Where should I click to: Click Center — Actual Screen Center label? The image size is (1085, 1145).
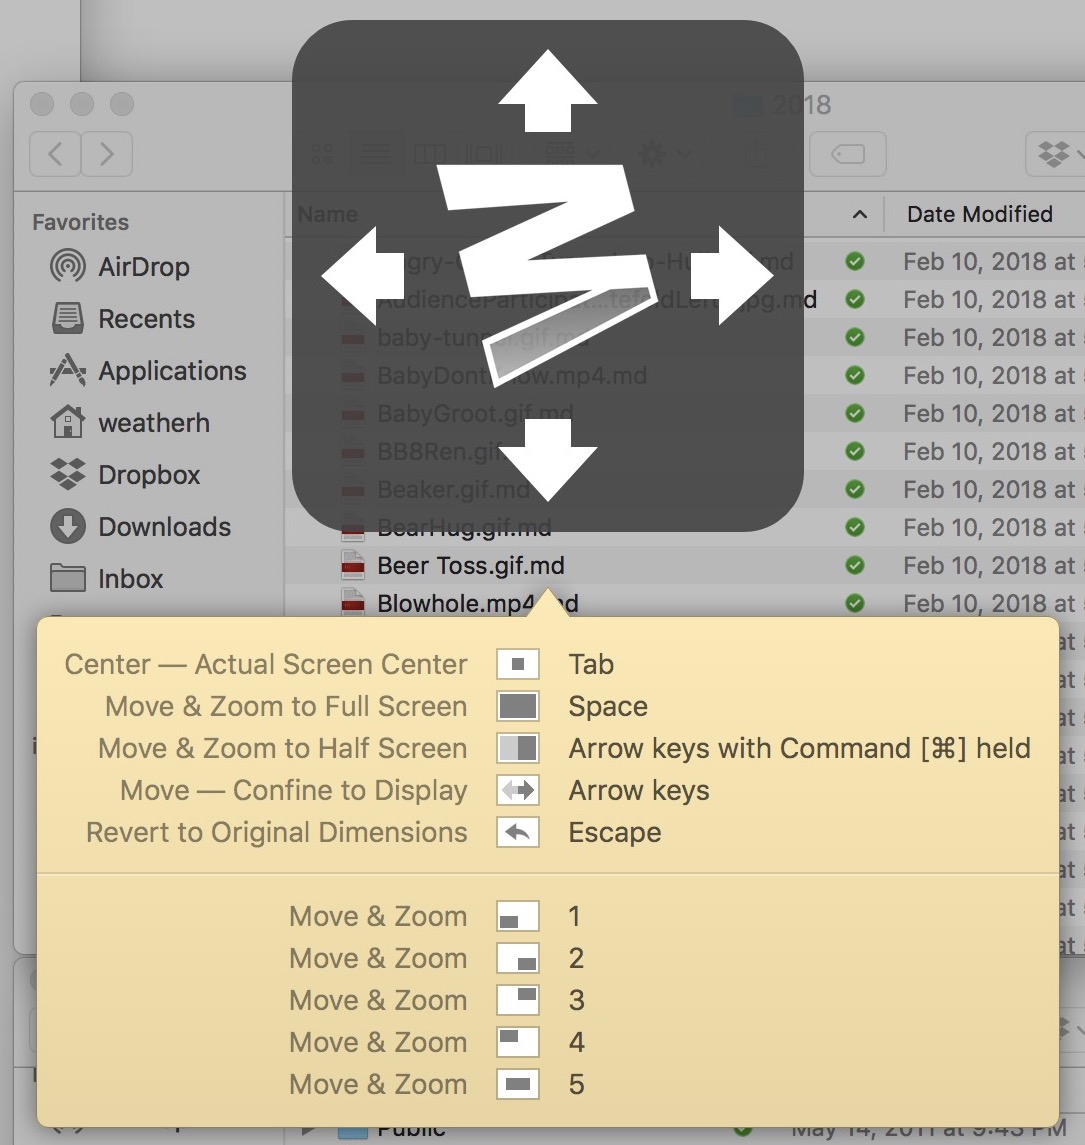(x=266, y=664)
